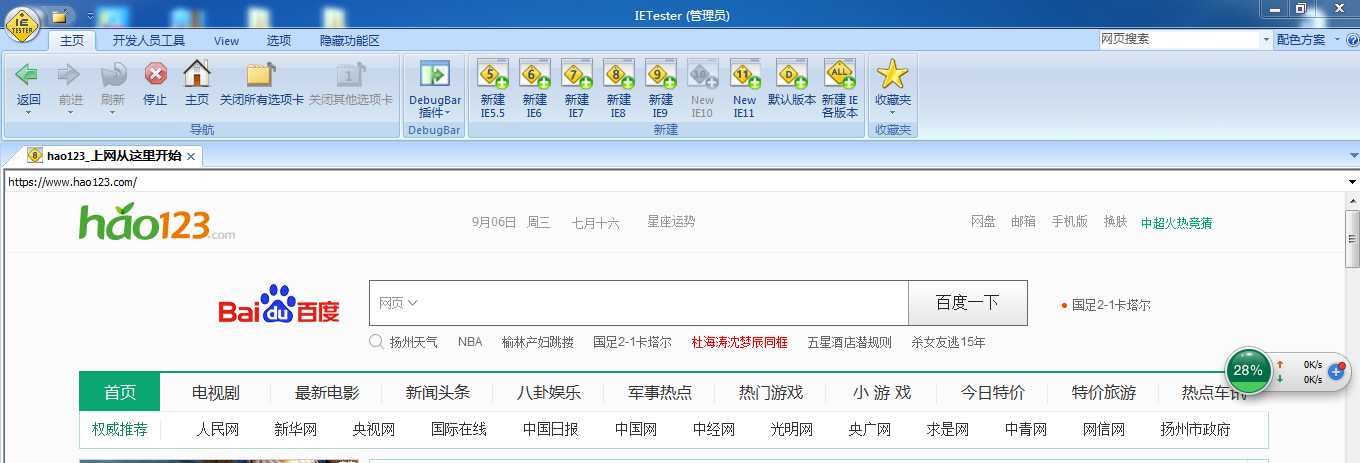This screenshot has height=463, width=1360.
Task: Go to the home page via house icon
Action: pos(197,74)
